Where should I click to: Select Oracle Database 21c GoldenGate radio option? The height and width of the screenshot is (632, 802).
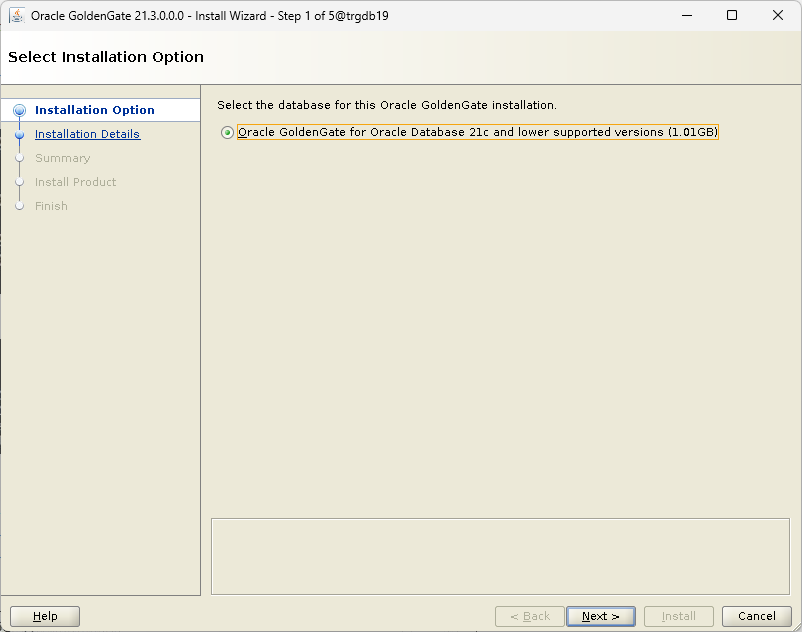227,132
